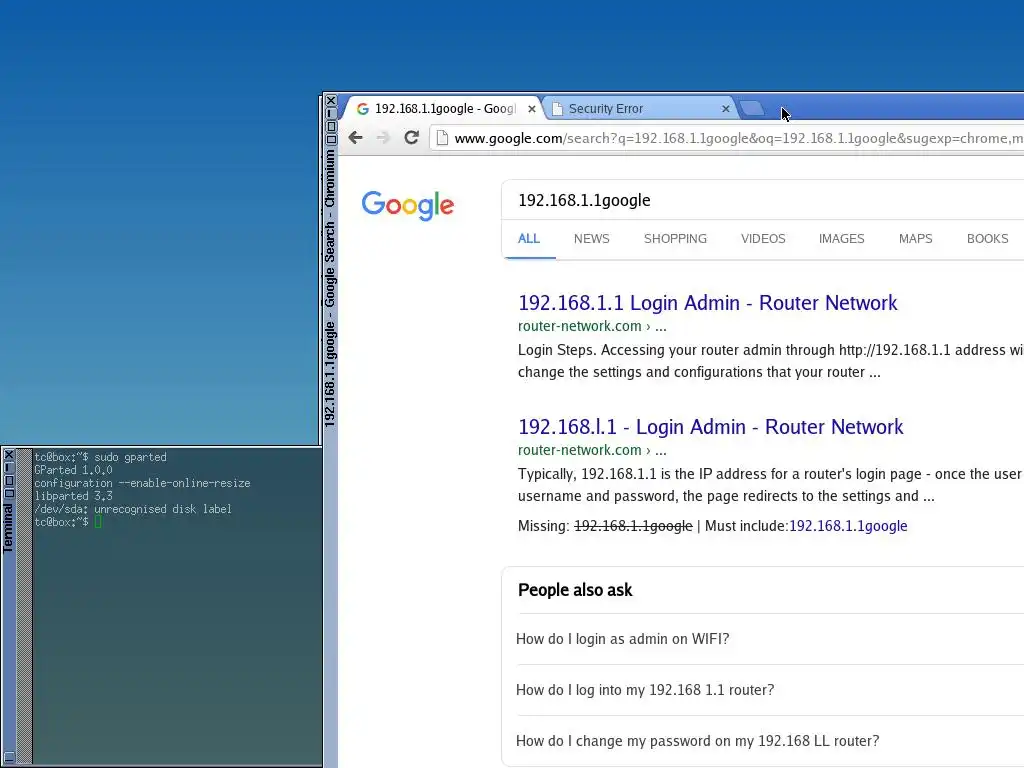The width and height of the screenshot is (1024, 768).
Task: Select the IMAGES search filter
Action: pos(841,239)
